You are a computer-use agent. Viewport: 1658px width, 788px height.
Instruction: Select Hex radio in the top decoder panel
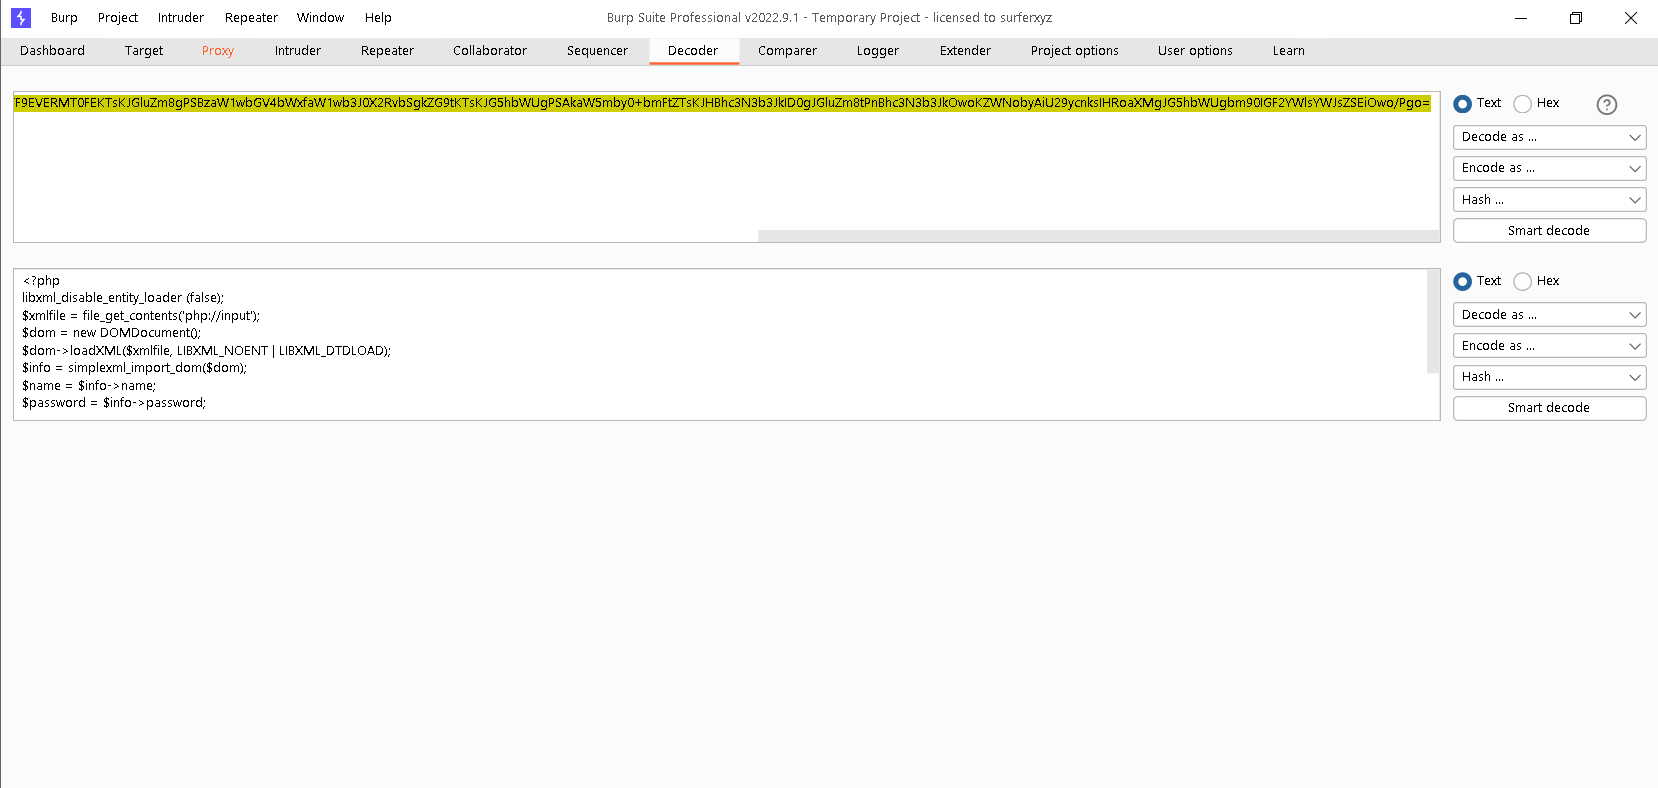[1523, 104]
